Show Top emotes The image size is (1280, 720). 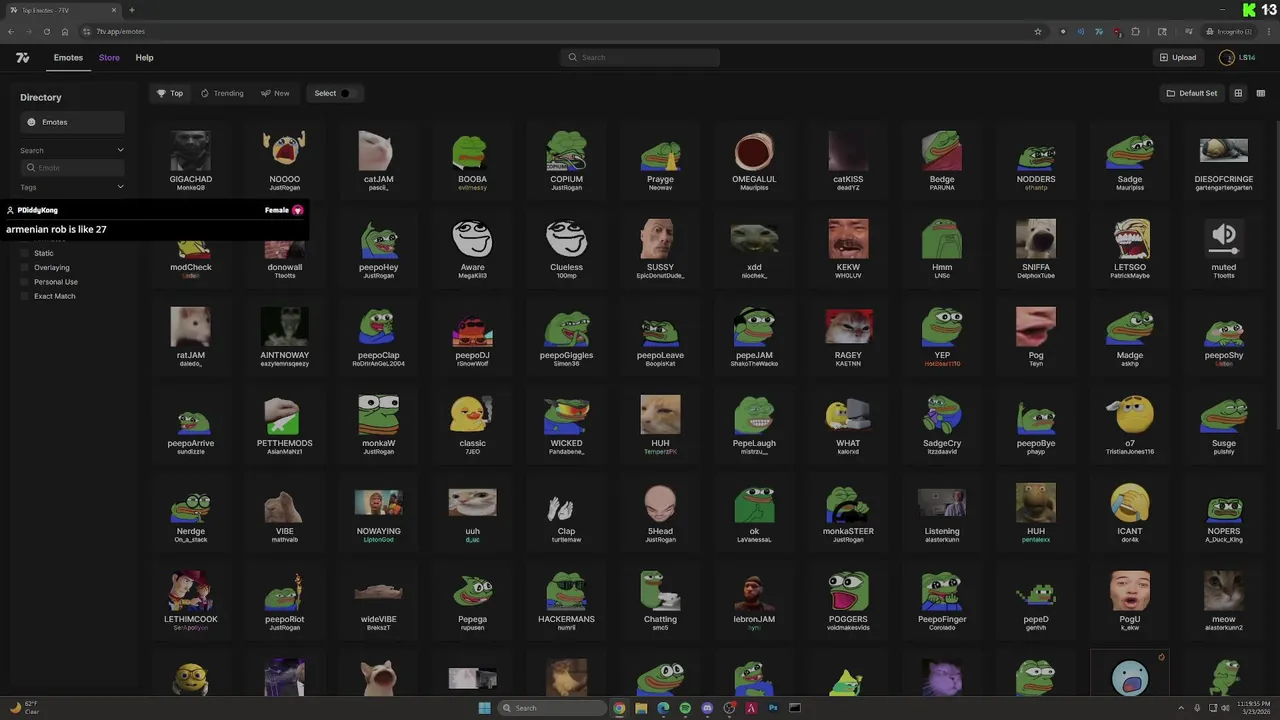point(170,93)
